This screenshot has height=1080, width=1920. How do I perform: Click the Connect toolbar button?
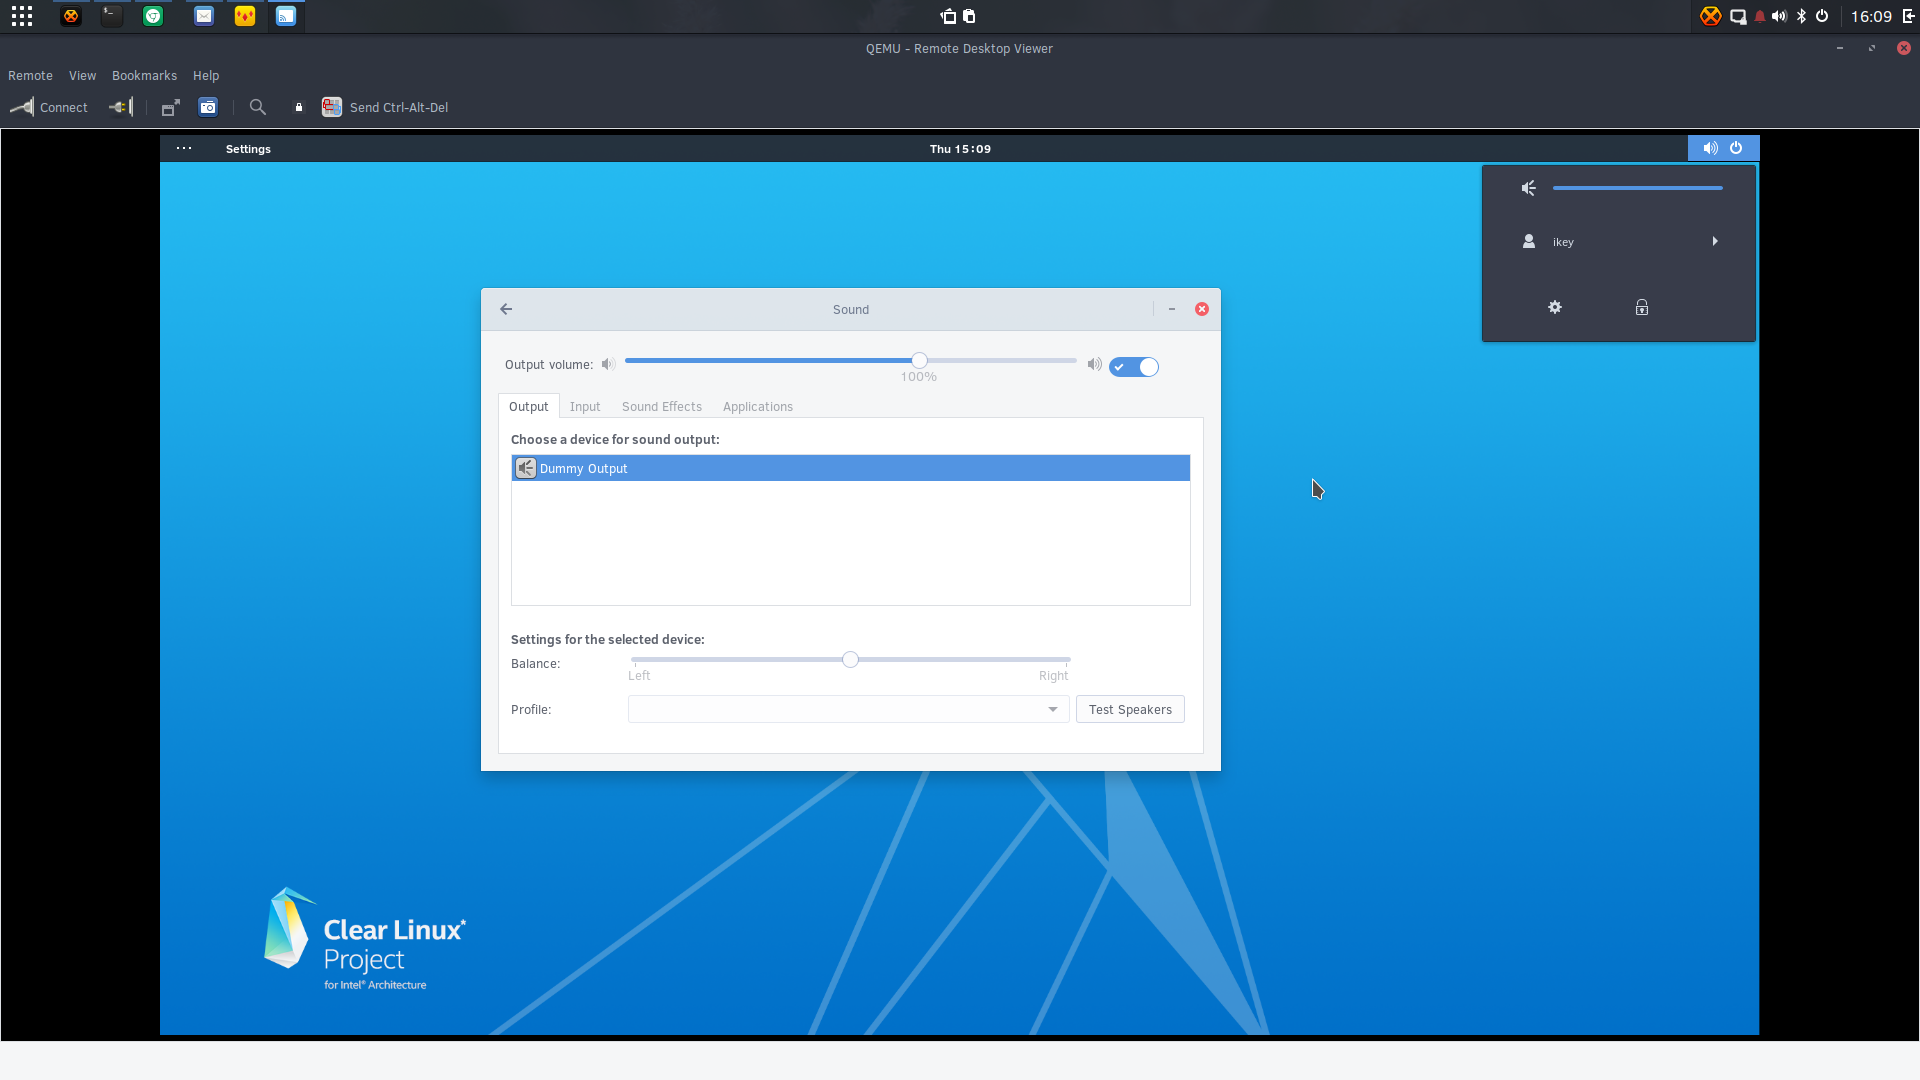(x=49, y=107)
